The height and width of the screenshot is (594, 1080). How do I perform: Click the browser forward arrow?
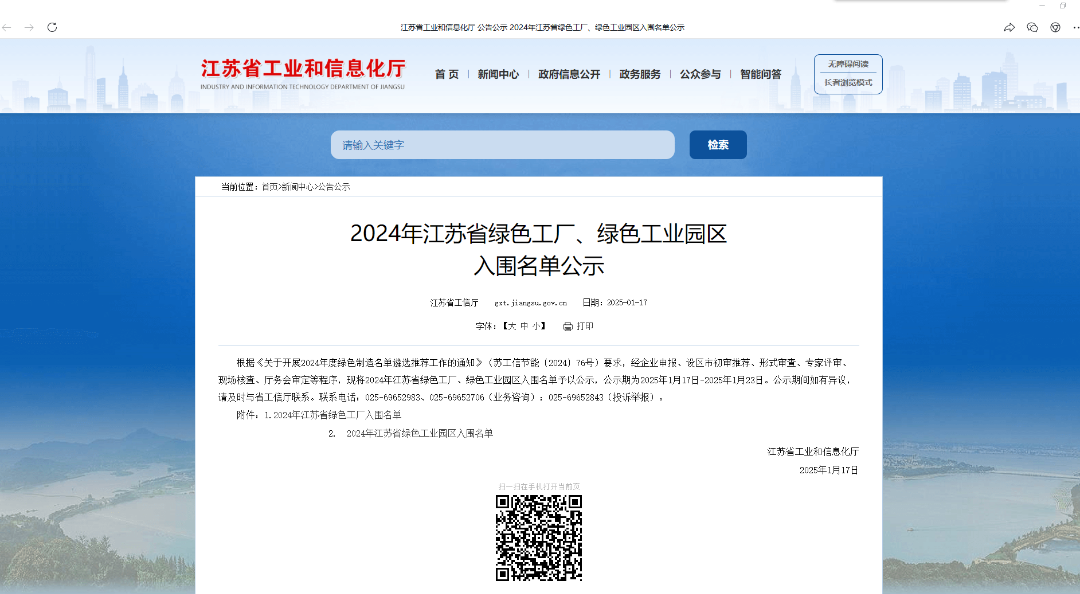click(29, 27)
